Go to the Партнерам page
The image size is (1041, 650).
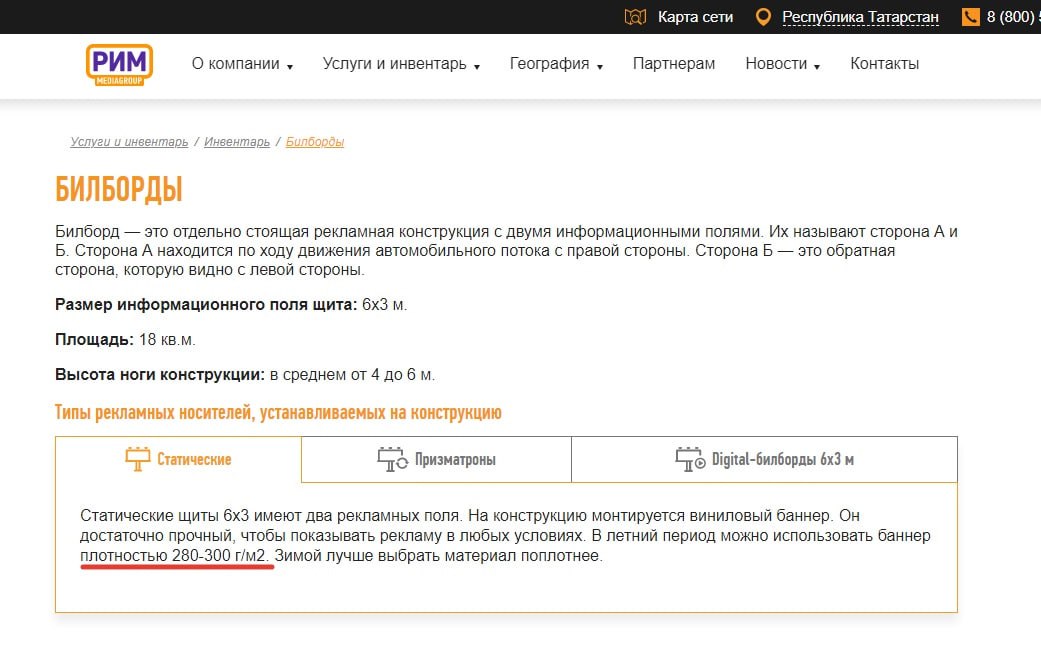click(x=674, y=64)
